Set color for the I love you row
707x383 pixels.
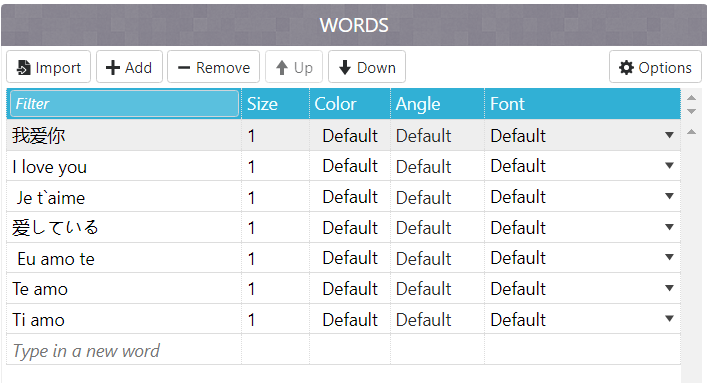coord(350,166)
